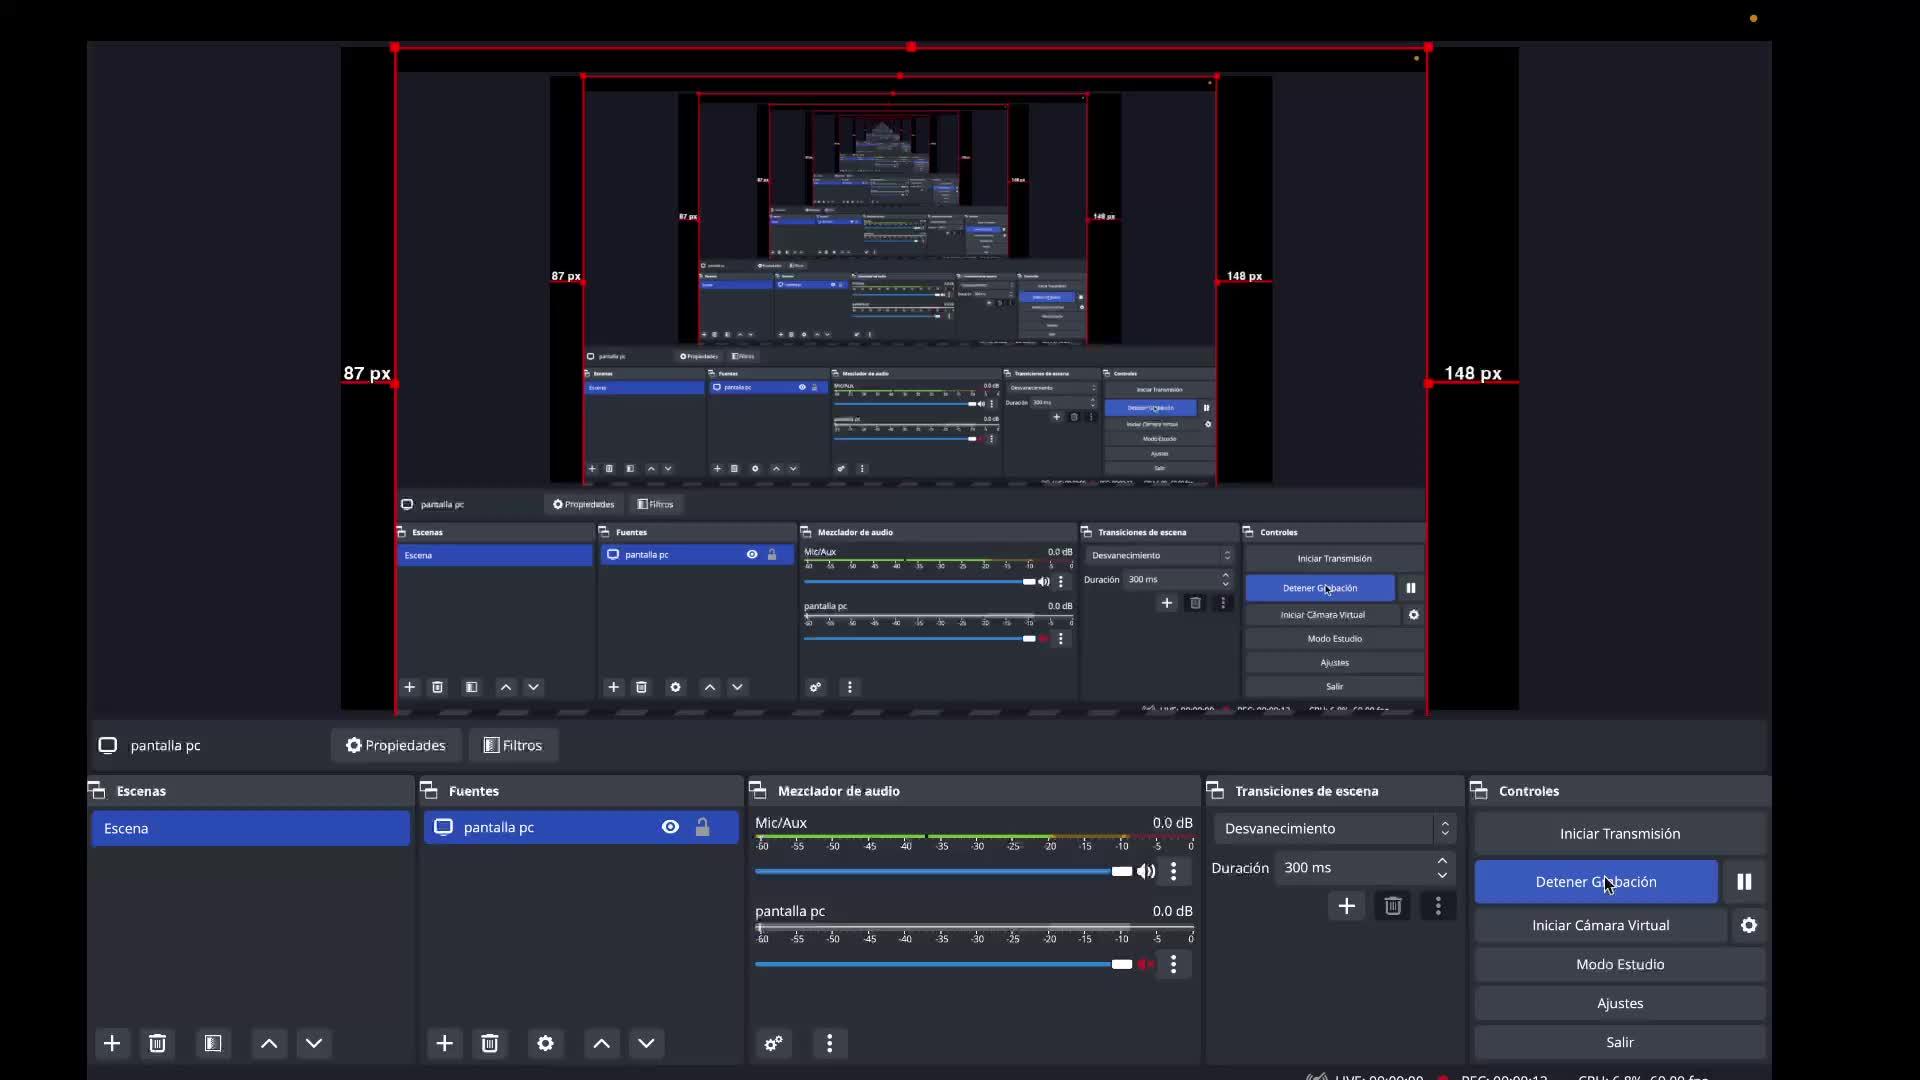Open scene filters icon in Escenas panel
Image resolution: width=1920 pixels, height=1080 pixels.
click(213, 1043)
